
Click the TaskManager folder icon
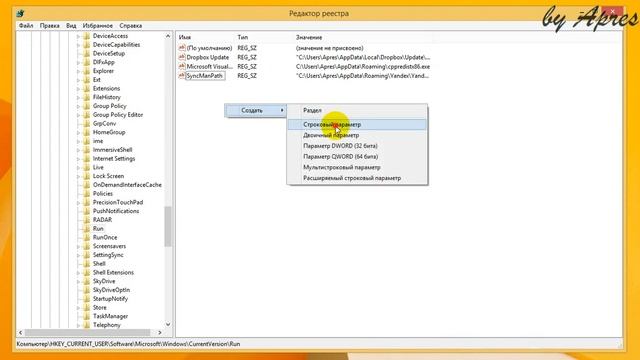pyautogui.click(x=87, y=316)
